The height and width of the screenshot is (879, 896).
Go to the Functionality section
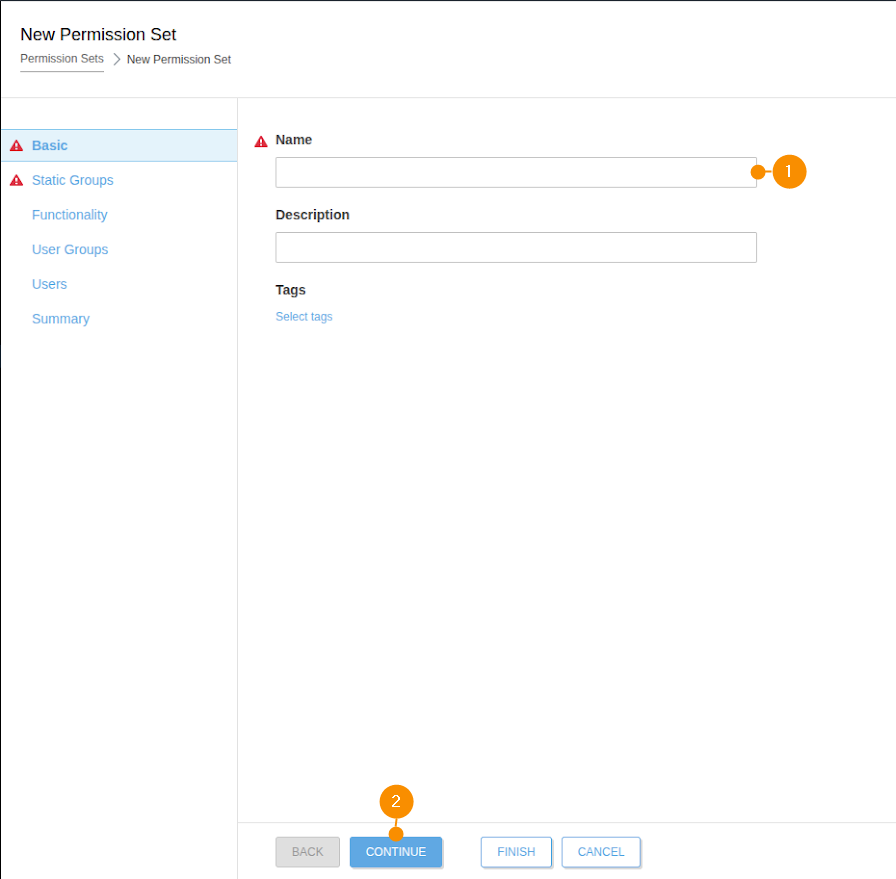(x=69, y=215)
